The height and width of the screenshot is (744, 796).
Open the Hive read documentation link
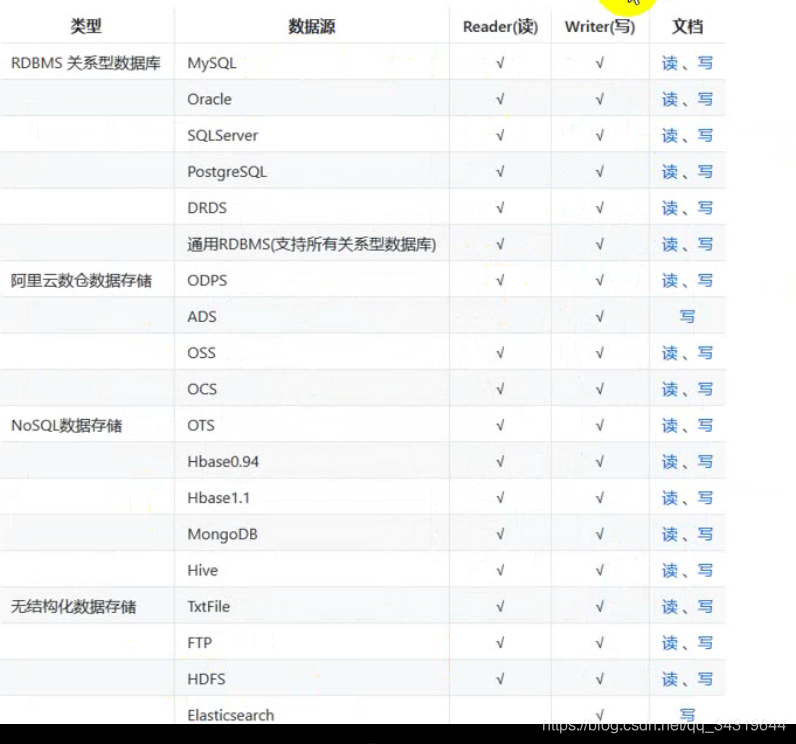click(670, 570)
